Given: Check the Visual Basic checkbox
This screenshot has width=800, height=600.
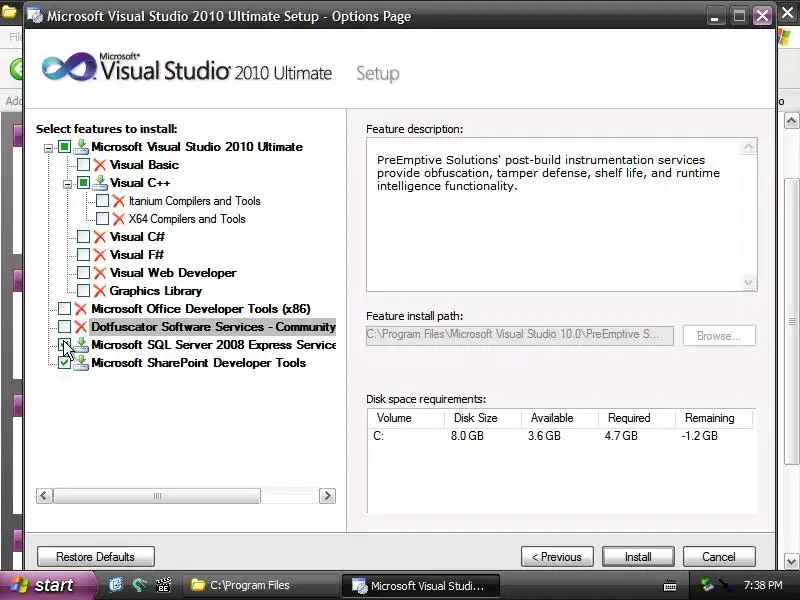Looking at the screenshot, I should click(83, 165).
